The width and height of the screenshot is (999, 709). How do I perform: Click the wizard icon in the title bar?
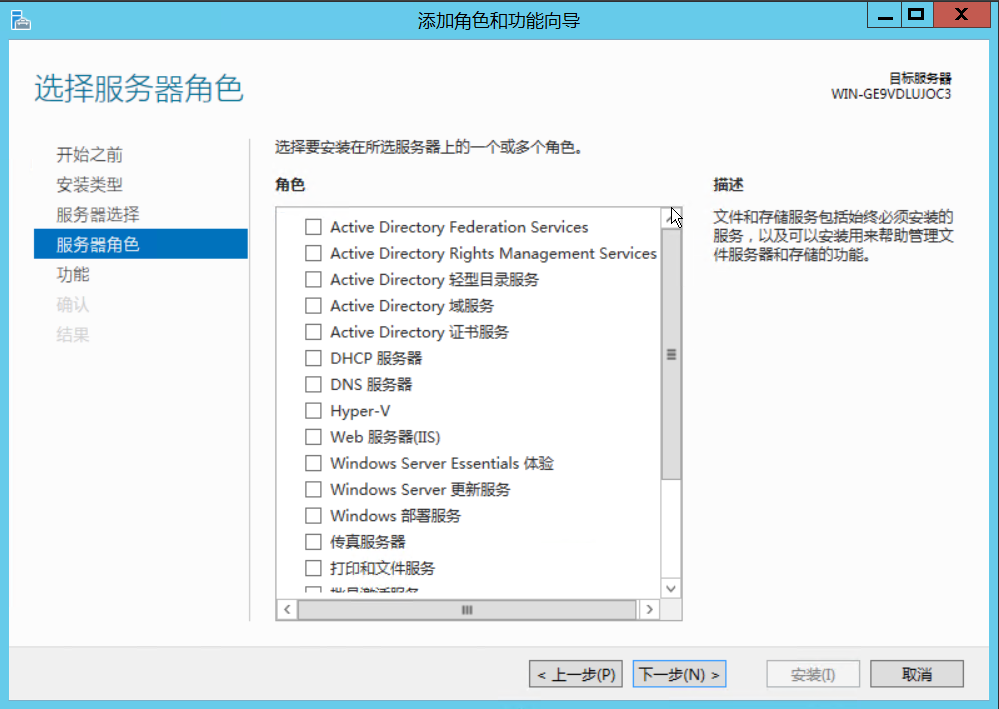[20, 18]
